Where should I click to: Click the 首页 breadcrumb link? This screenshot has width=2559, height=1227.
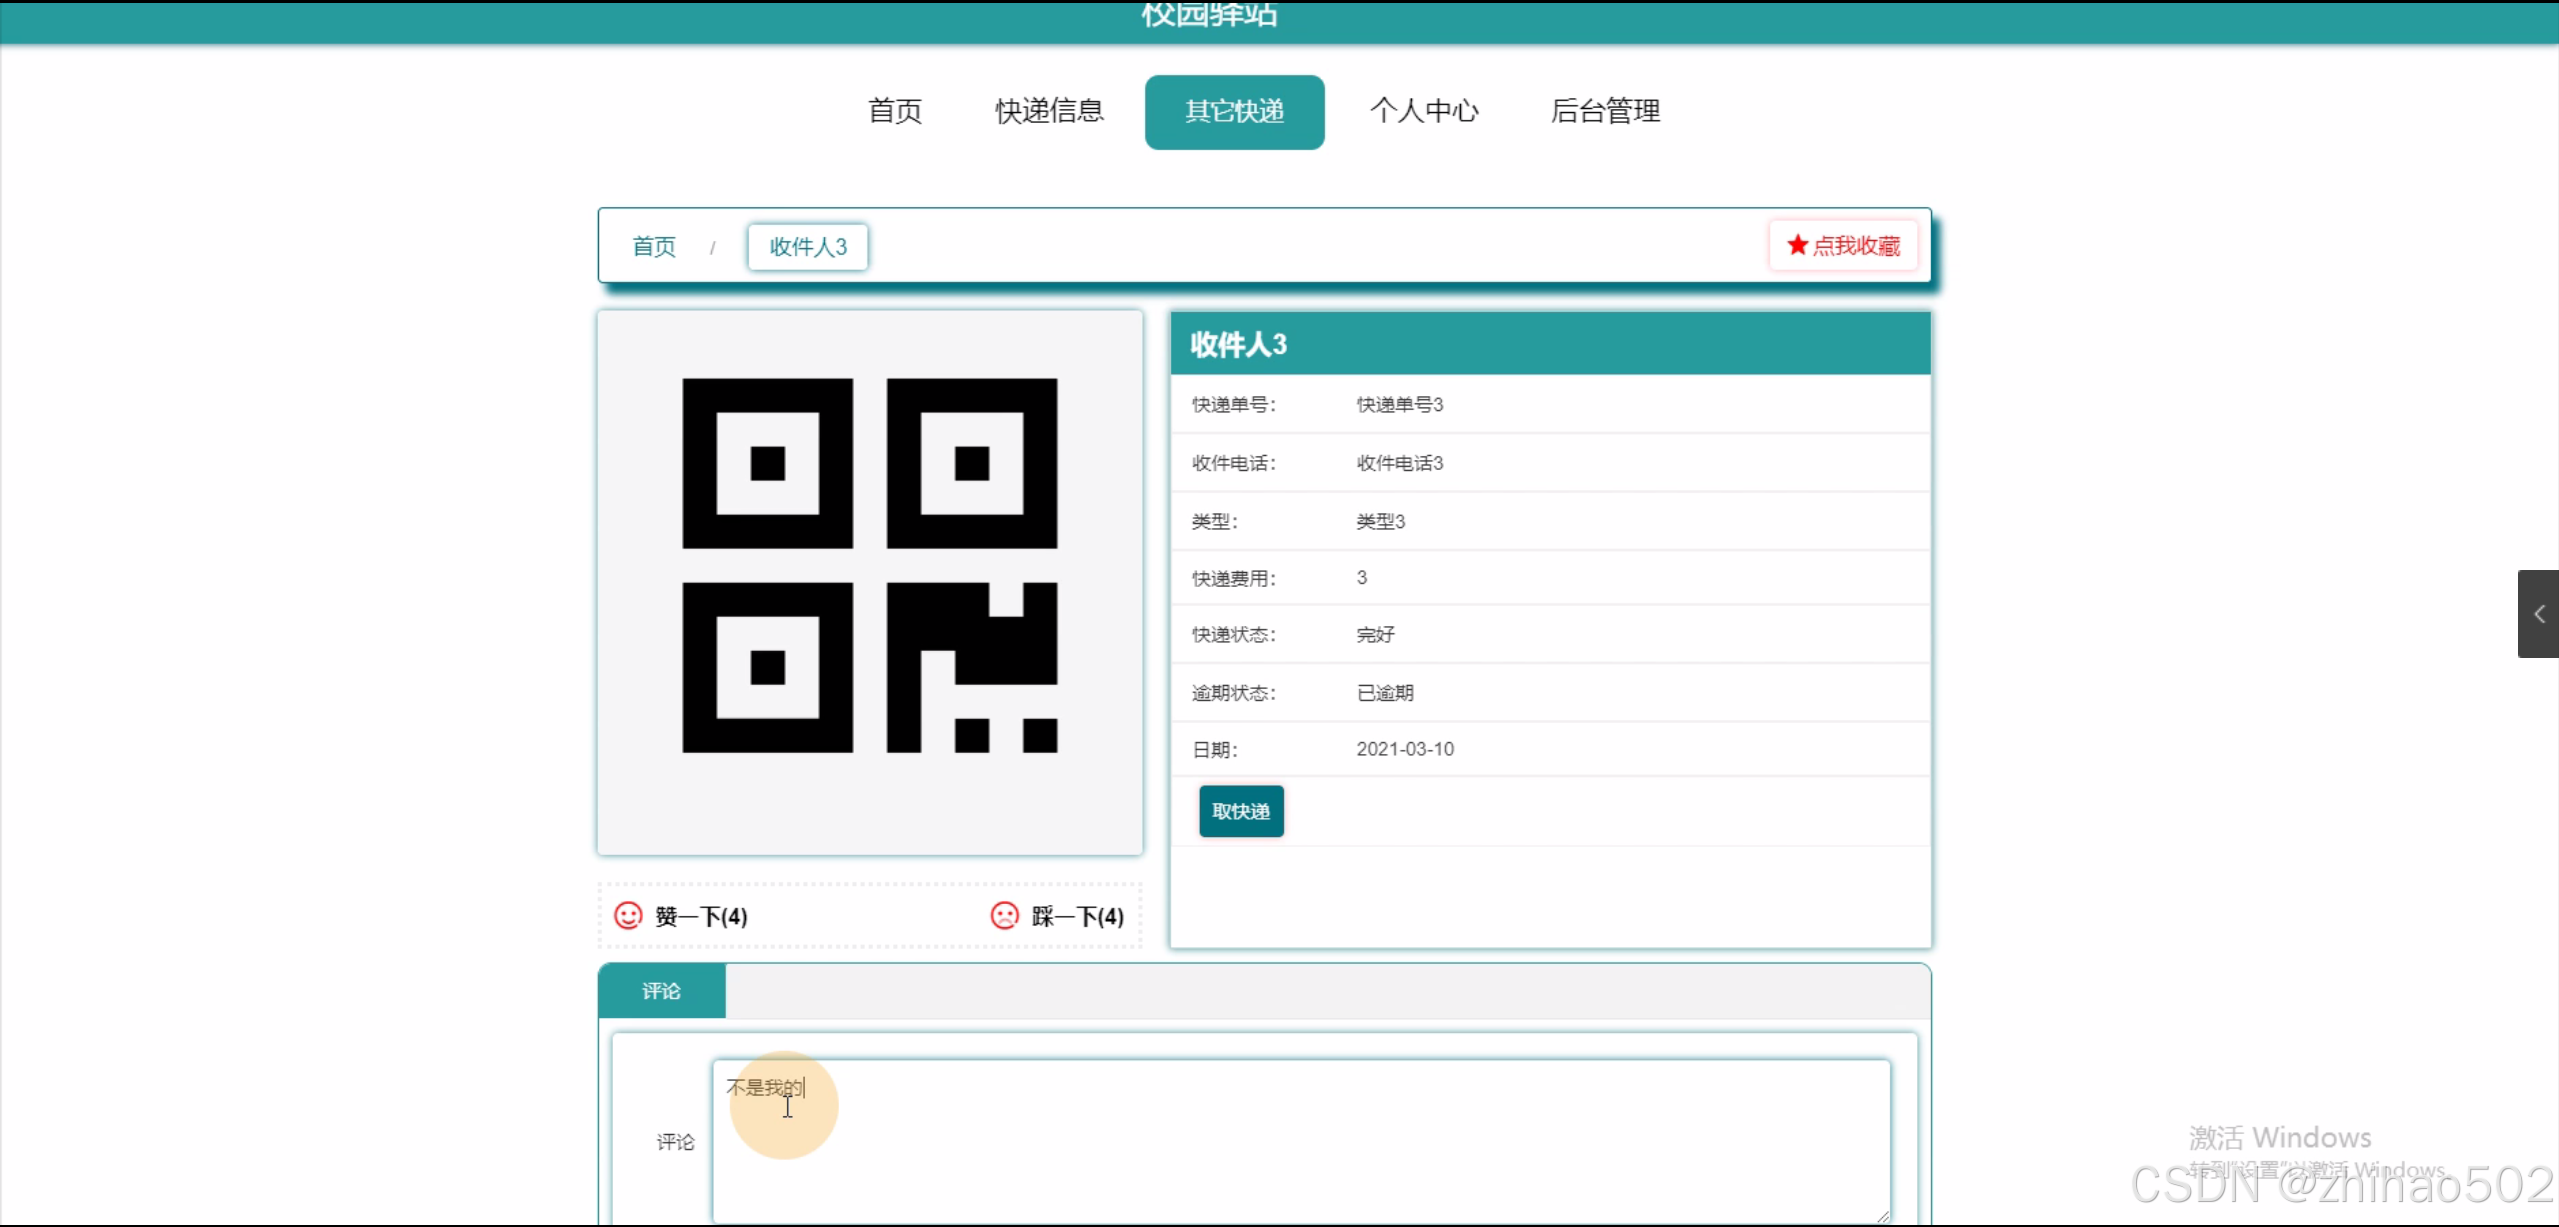654,246
